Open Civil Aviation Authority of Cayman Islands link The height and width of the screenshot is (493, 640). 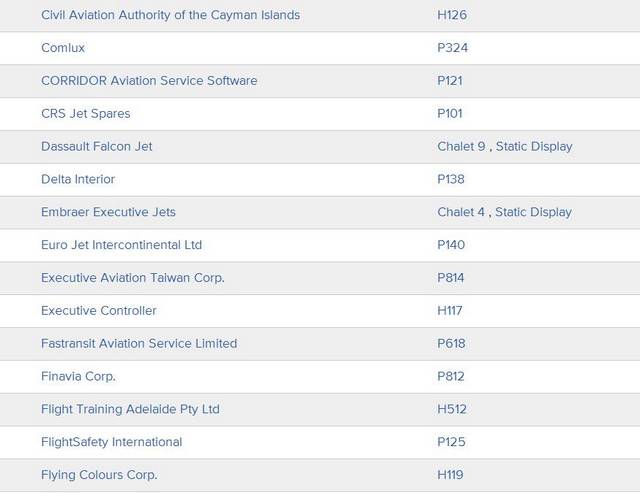pyautogui.click(x=170, y=15)
